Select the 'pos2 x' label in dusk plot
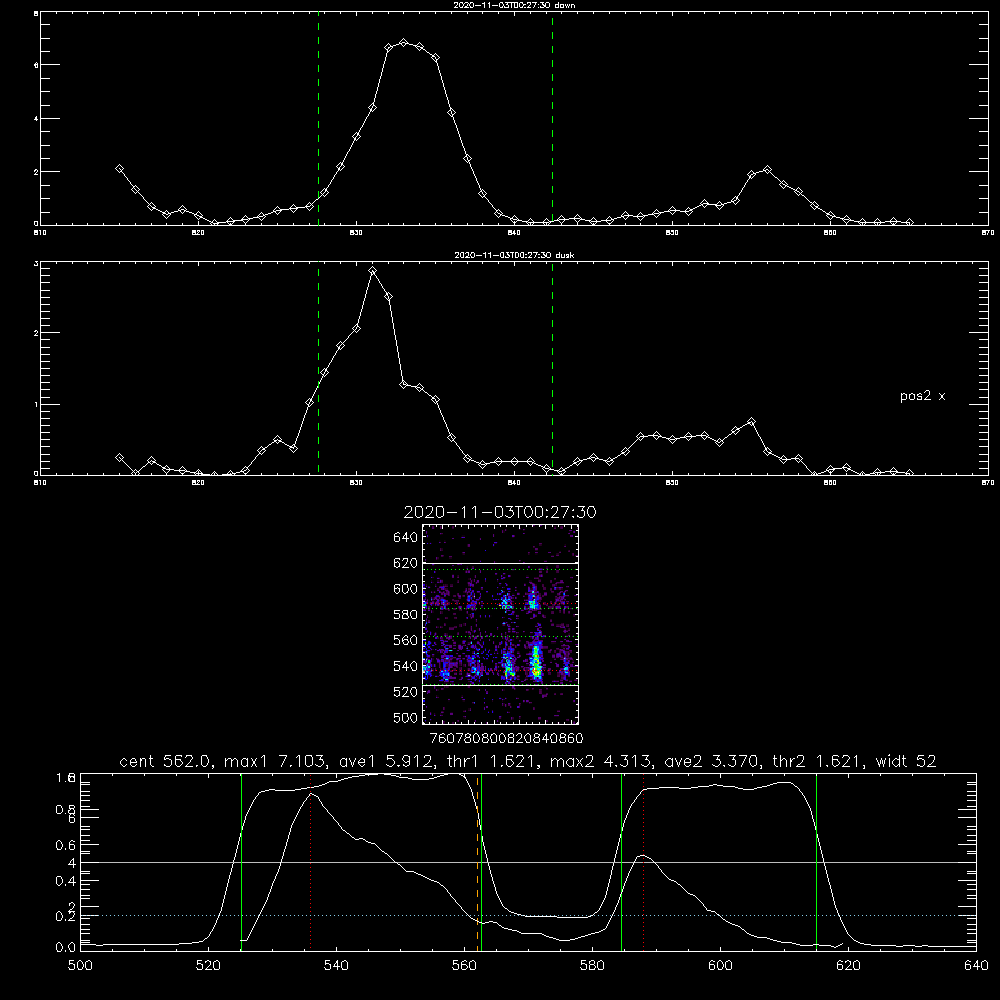The width and height of the screenshot is (1000, 1000). (x=922, y=396)
